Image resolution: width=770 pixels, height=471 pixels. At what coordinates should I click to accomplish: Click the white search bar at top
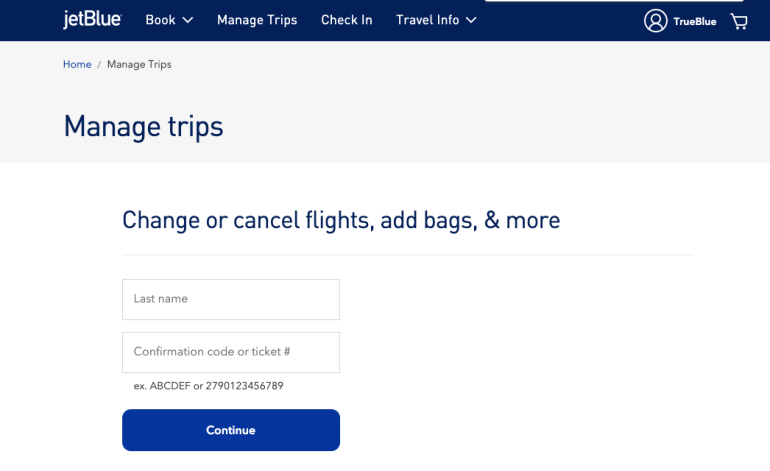click(612, 1)
